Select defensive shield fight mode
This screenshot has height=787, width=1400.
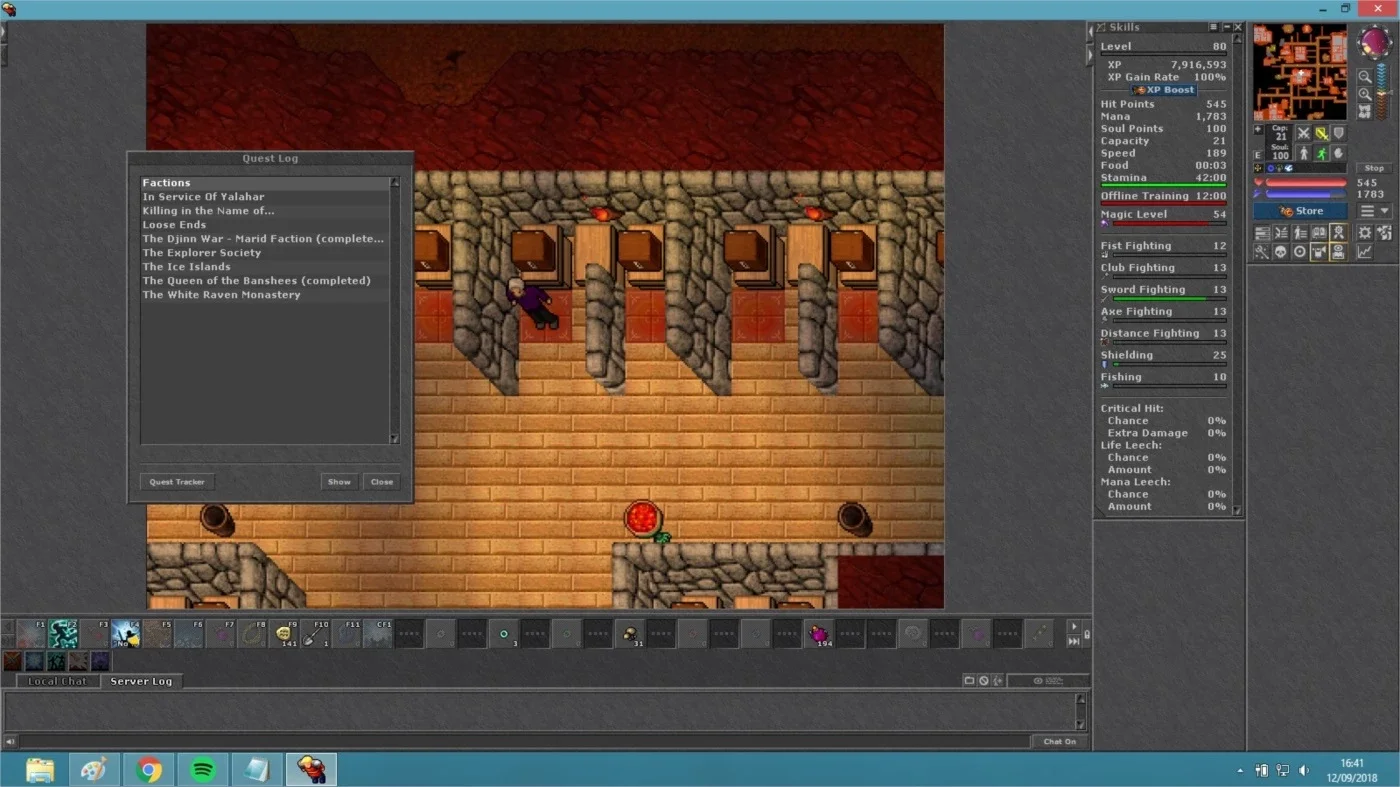tap(1339, 133)
